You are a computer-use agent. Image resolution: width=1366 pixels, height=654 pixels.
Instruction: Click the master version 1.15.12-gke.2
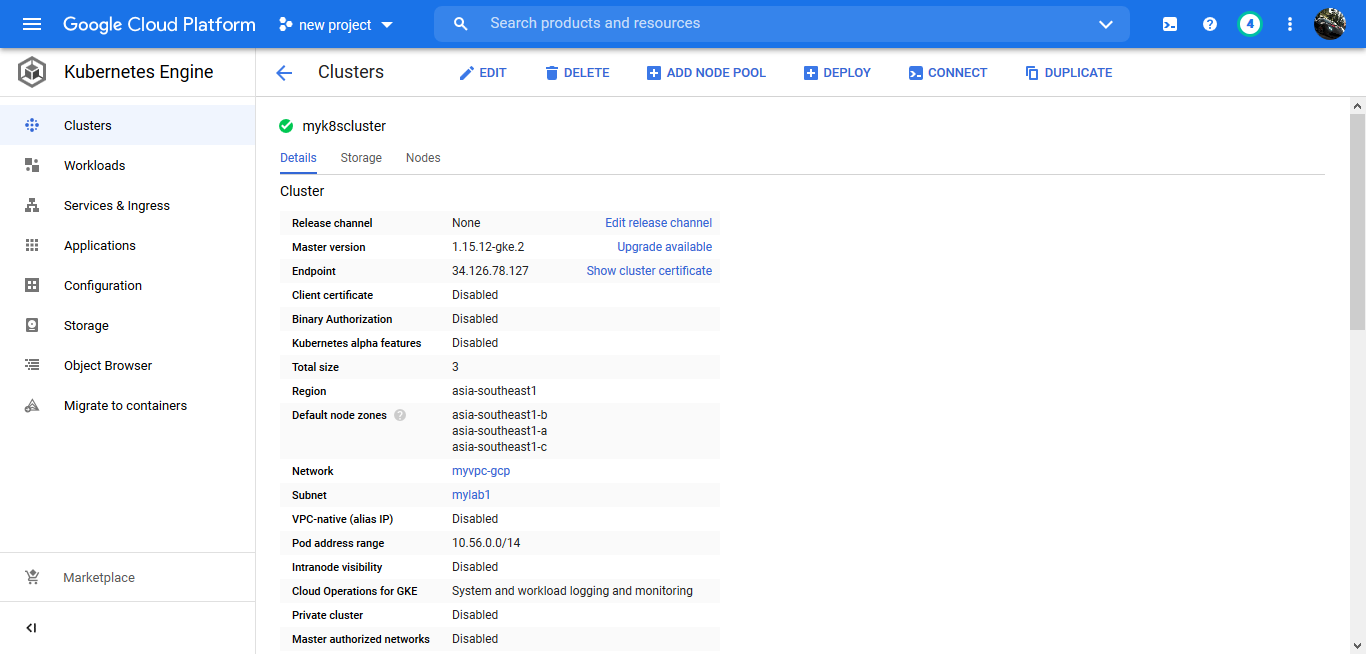click(x=488, y=247)
